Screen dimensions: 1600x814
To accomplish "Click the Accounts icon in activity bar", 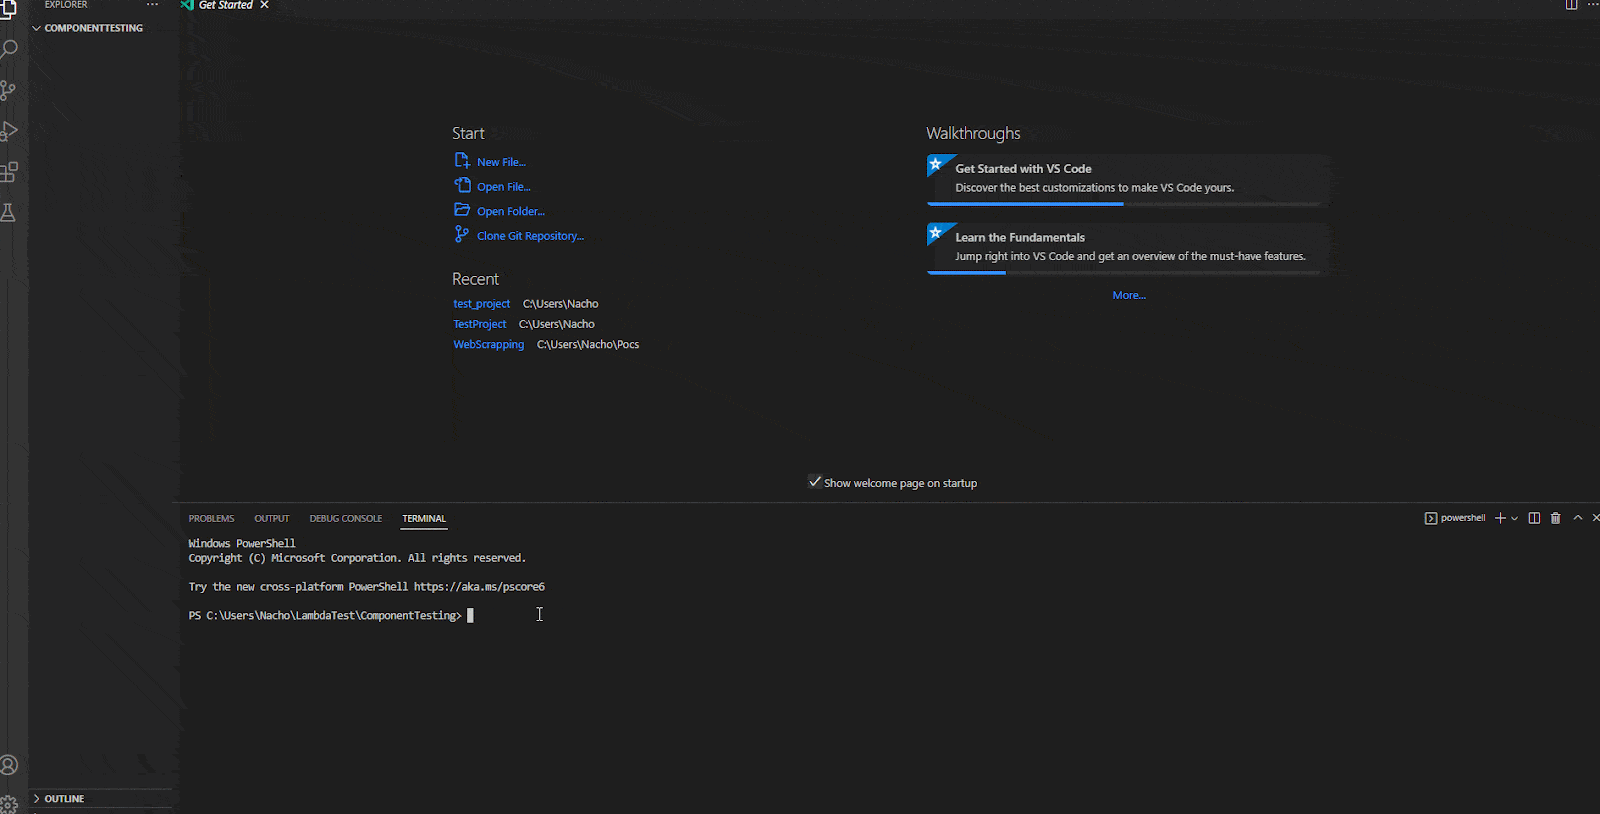I will tap(9, 765).
